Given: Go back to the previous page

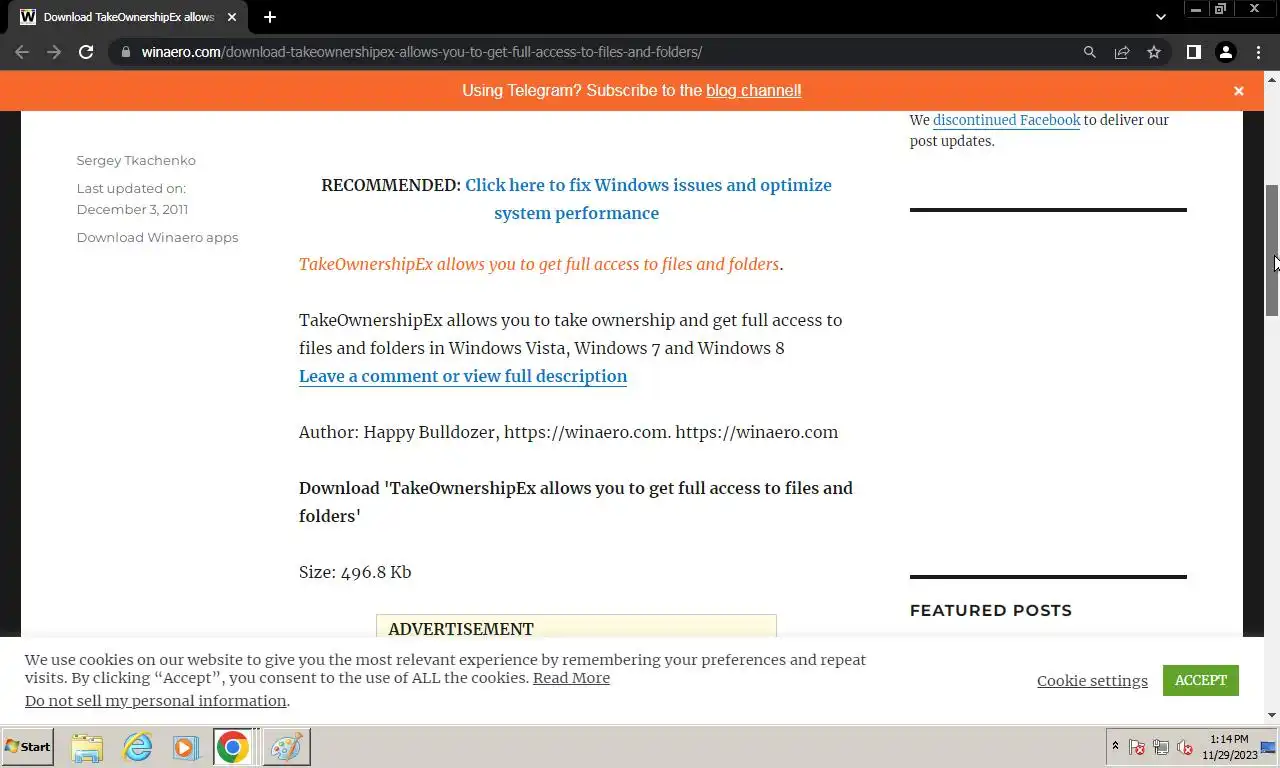Looking at the screenshot, I should (22, 52).
